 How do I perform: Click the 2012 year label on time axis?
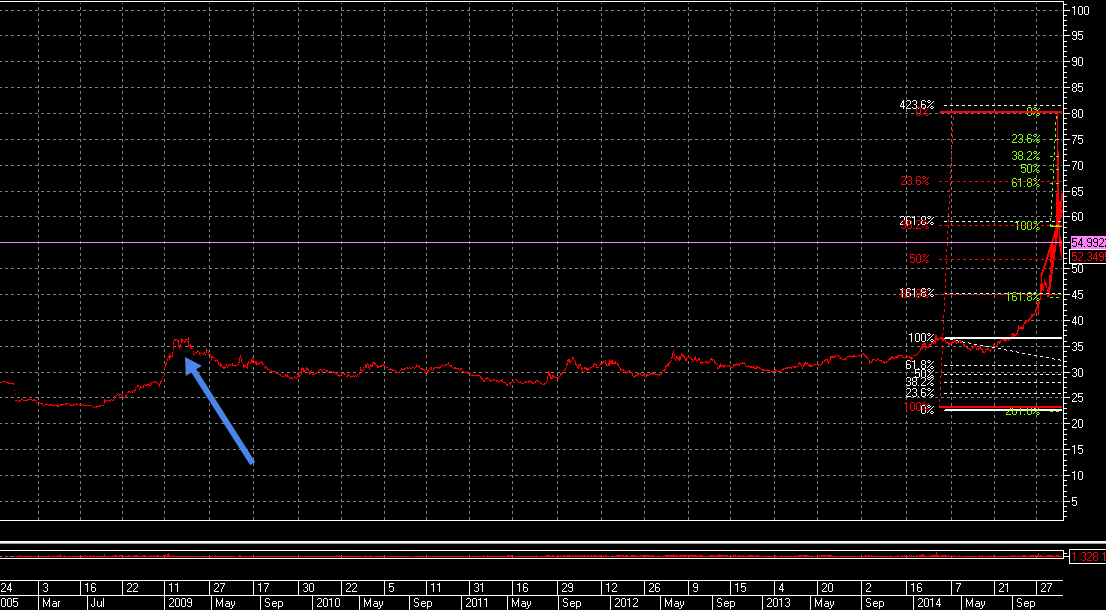click(x=626, y=604)
